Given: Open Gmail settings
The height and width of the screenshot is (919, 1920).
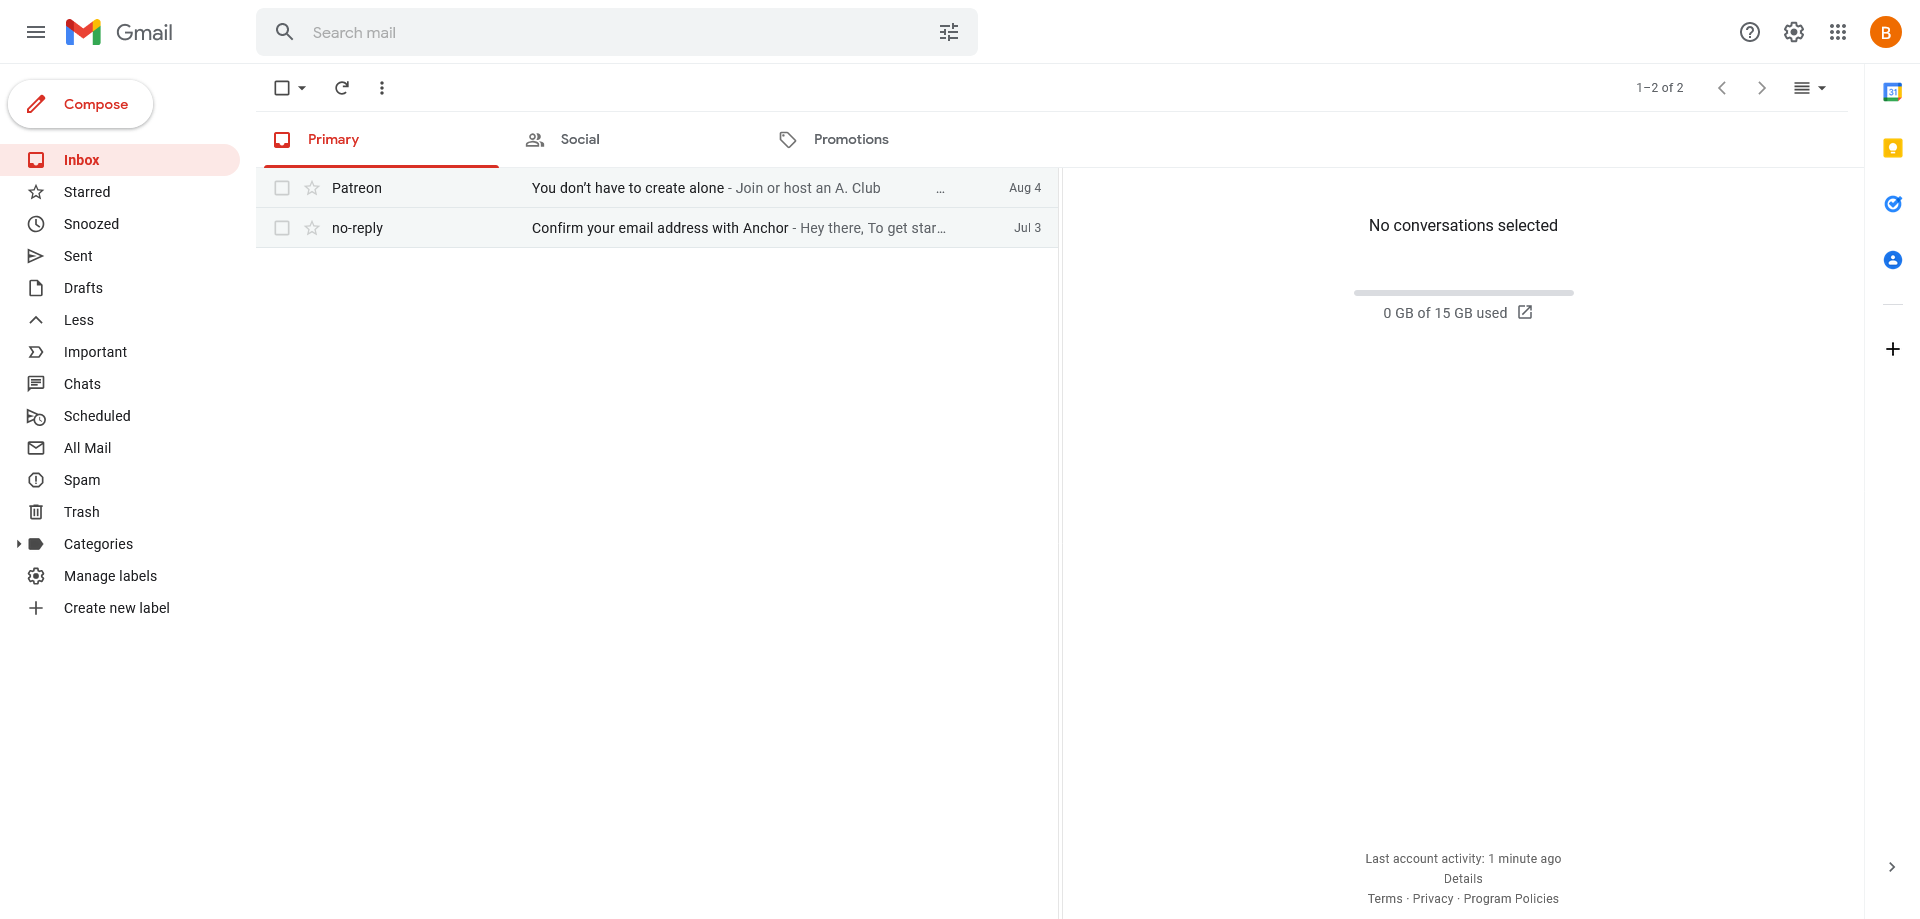Looking at the screenshot, I should [1793, 31].
